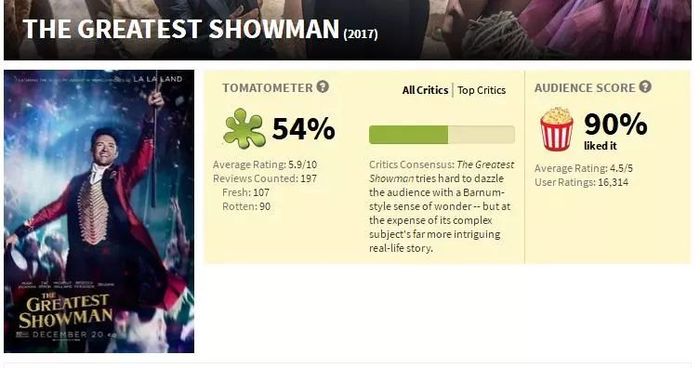The width and height of the screenshot is (700, 368).
Task: Click the 90% audience score
Action: coord(615,124)
